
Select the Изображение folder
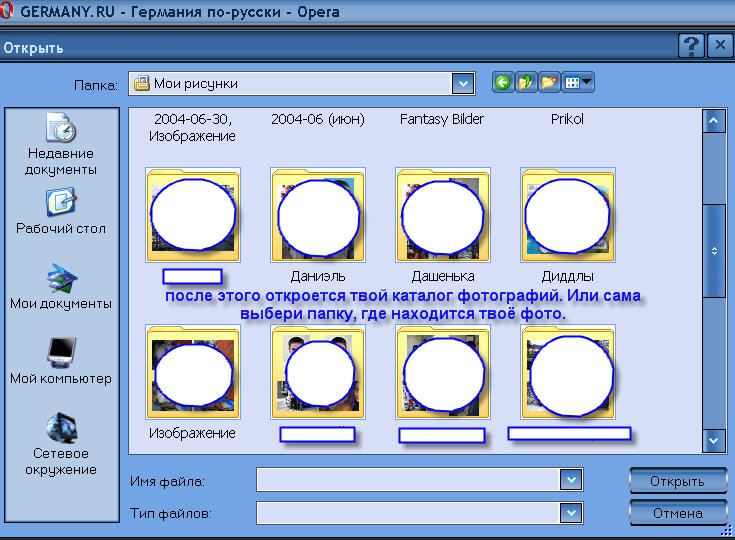193,382
